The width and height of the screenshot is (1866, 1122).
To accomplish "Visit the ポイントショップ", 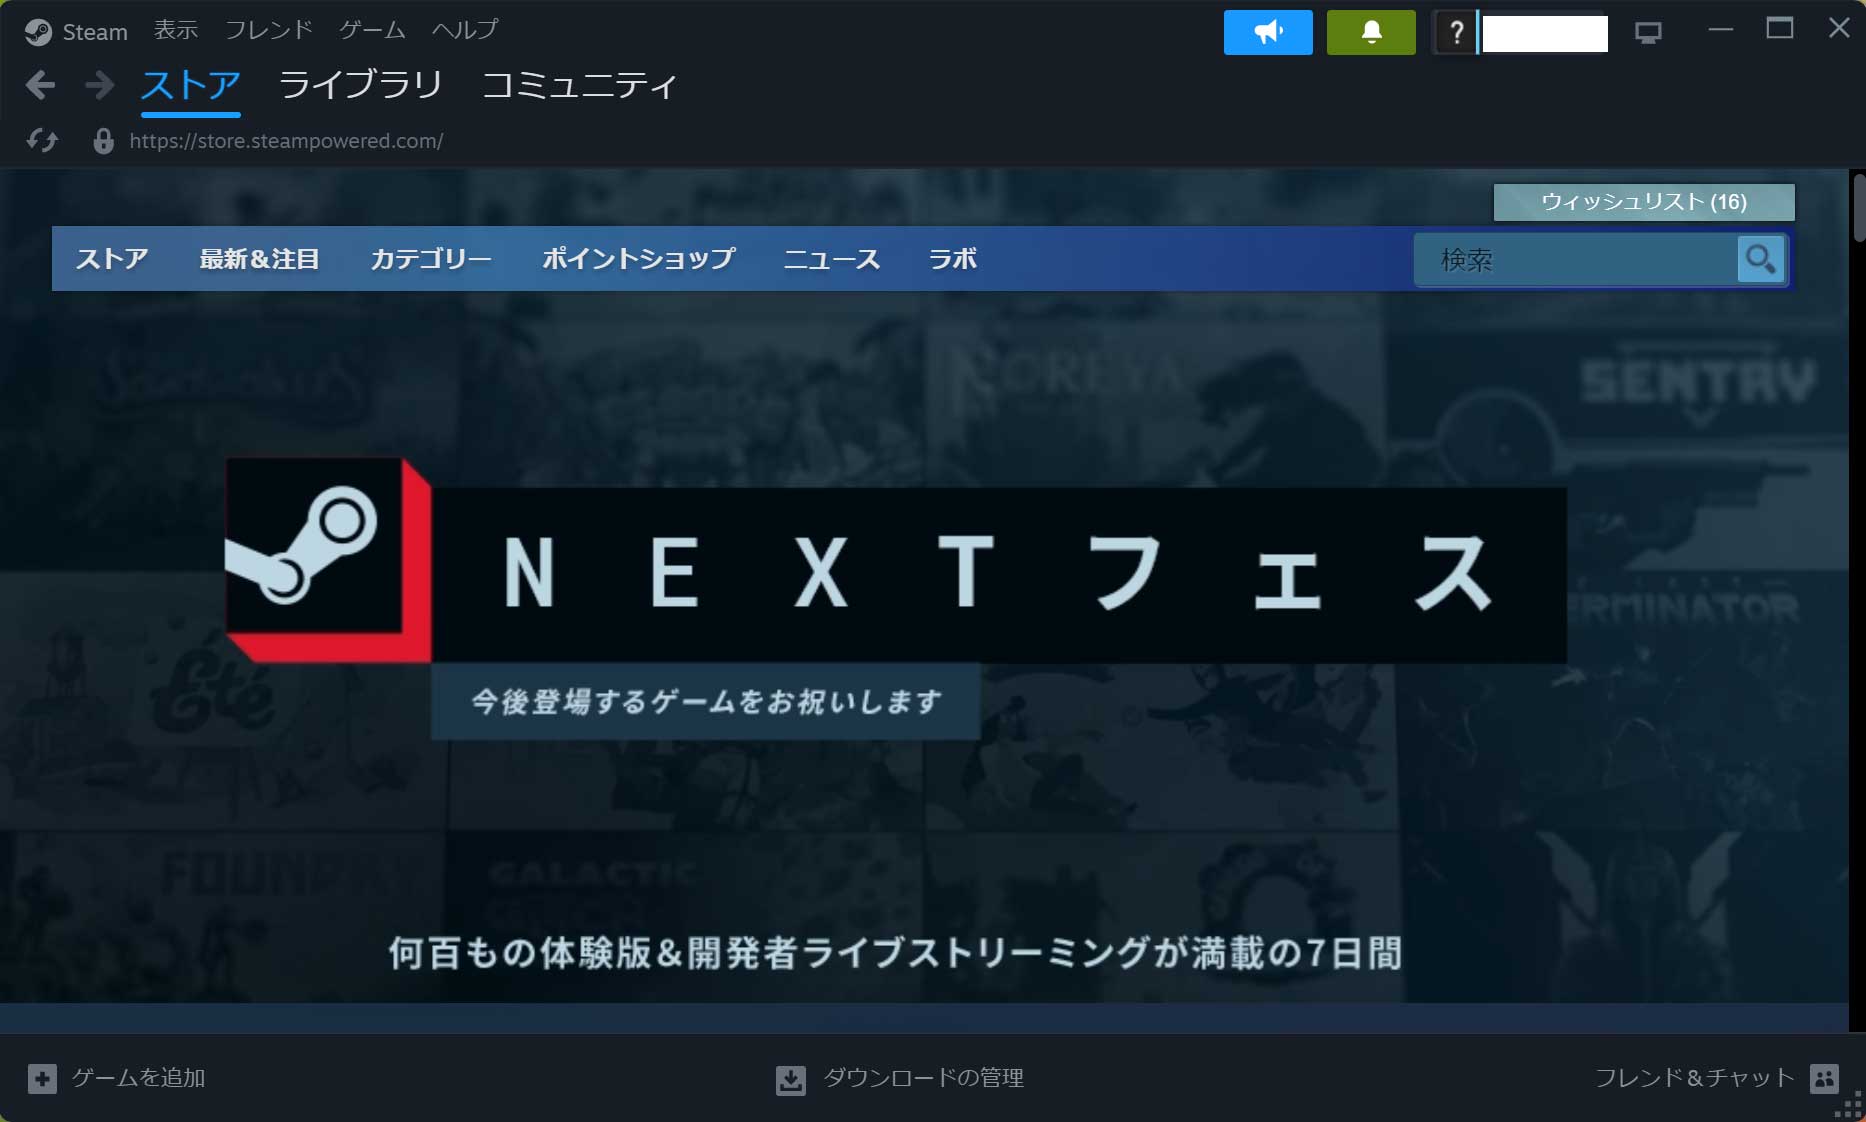I will (x=638, y=259).
